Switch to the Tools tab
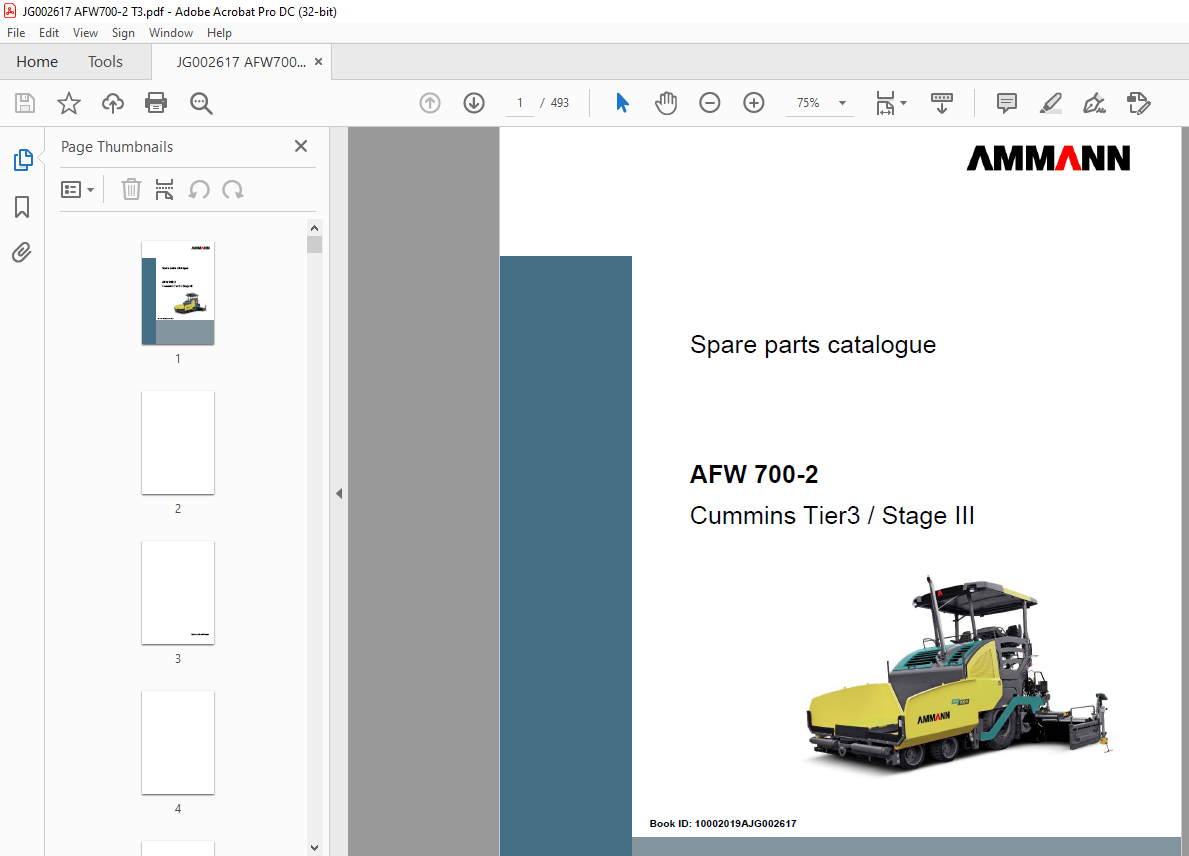 pos(105,61)
